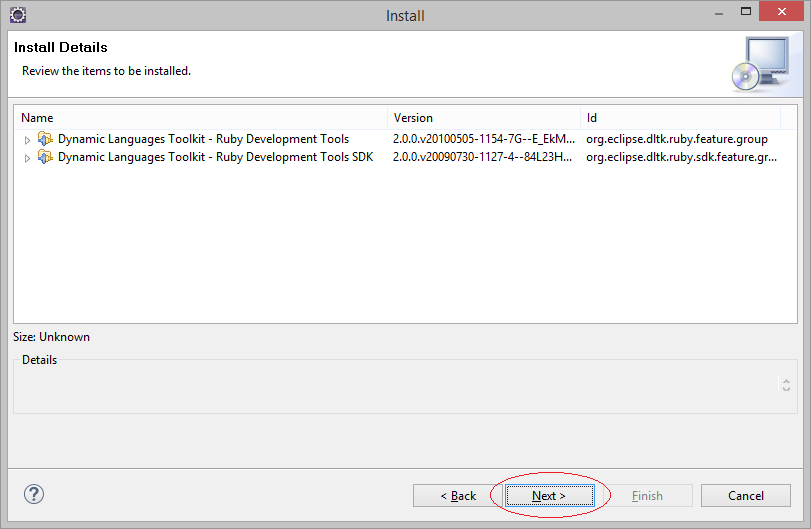Click the Eclipse icon in title bar
The image size is (811, 529).
click(18, 14)
